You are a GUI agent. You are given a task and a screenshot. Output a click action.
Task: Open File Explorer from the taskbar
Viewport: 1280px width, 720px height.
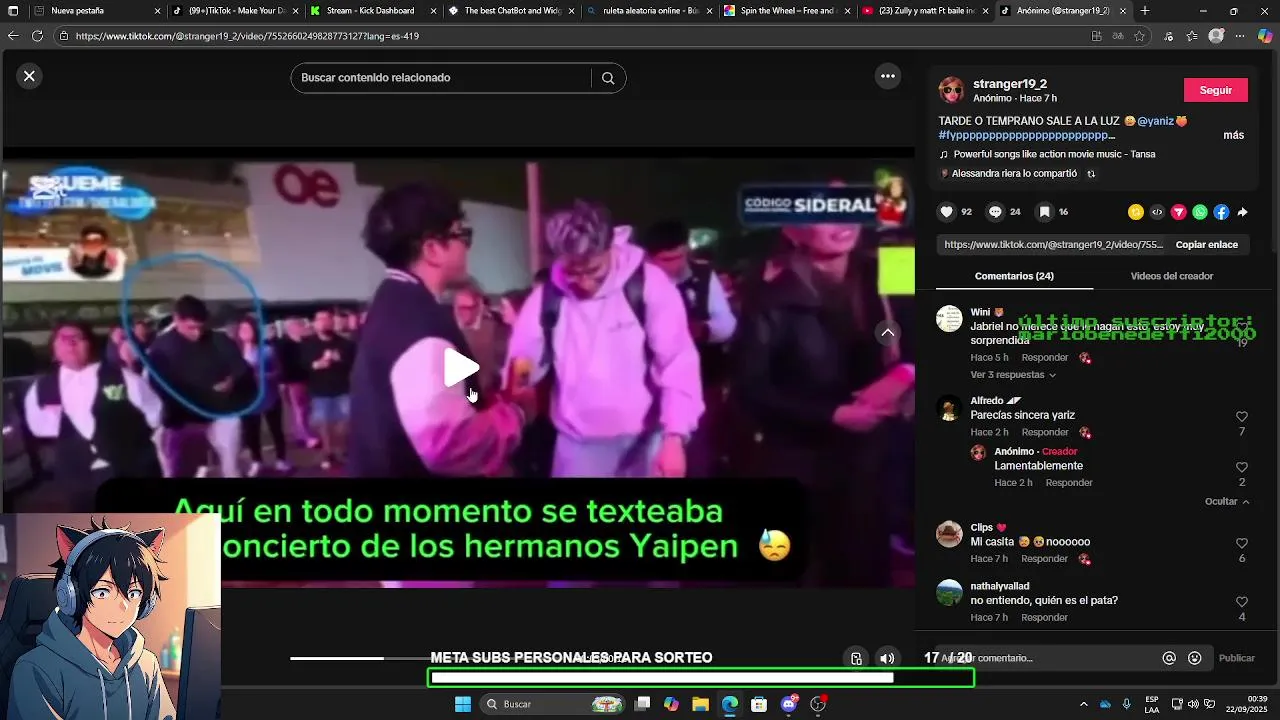(x=700, y=704)
